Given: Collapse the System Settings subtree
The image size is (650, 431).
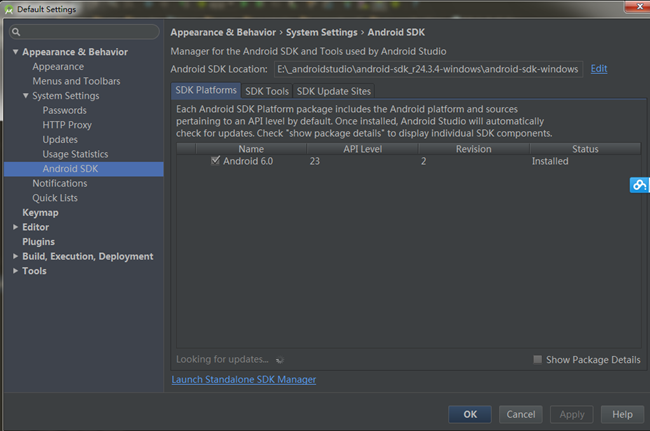Looking at the screenshot, I should tap(26, 96).
